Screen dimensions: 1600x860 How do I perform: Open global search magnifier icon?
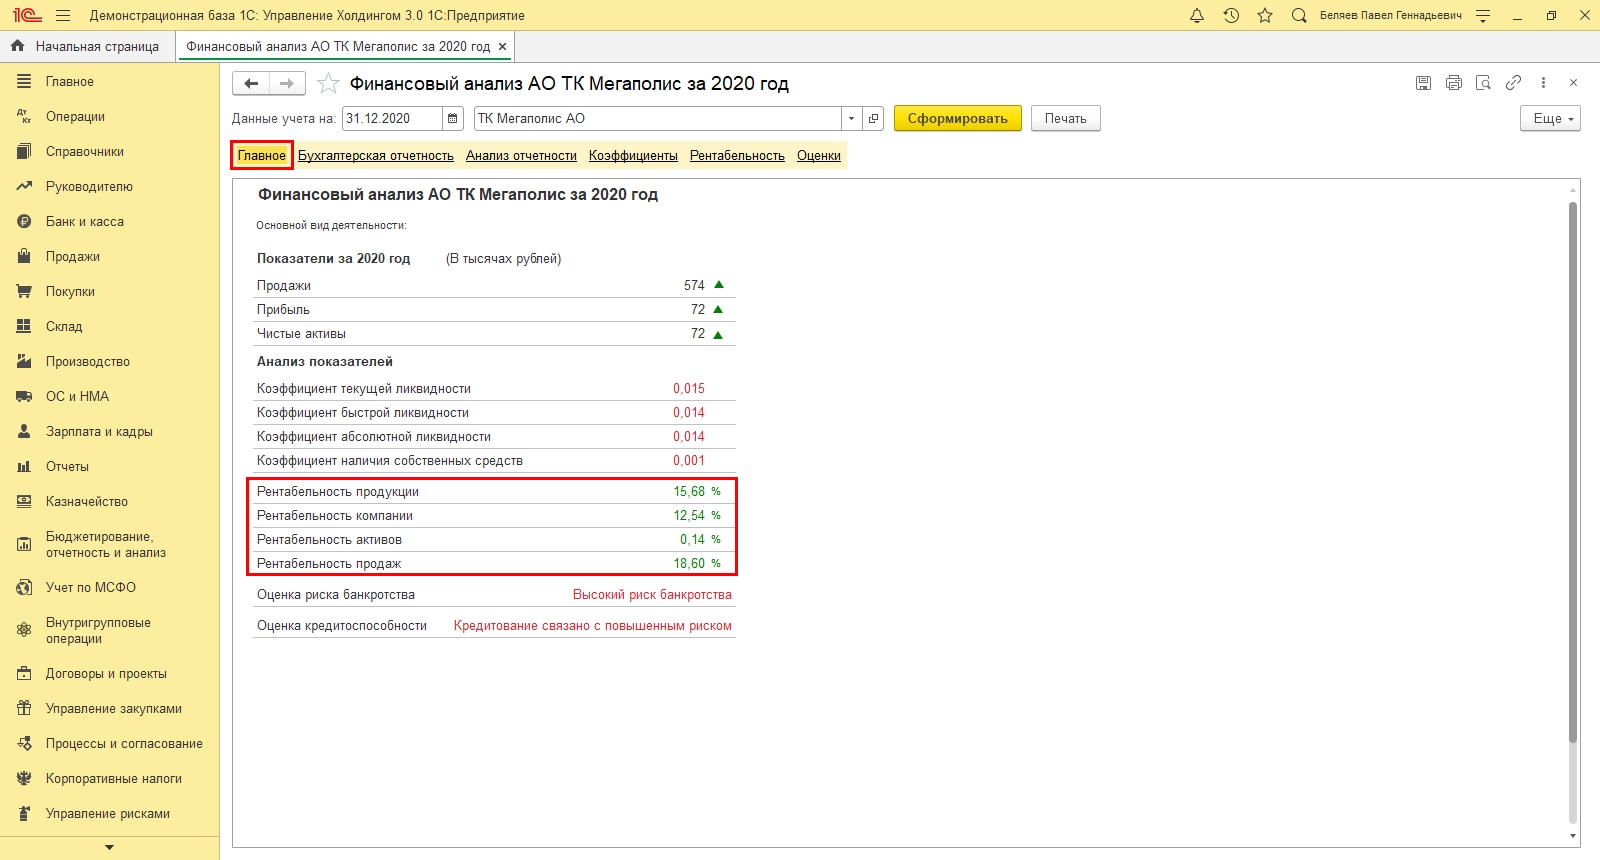coord(1299,15)
